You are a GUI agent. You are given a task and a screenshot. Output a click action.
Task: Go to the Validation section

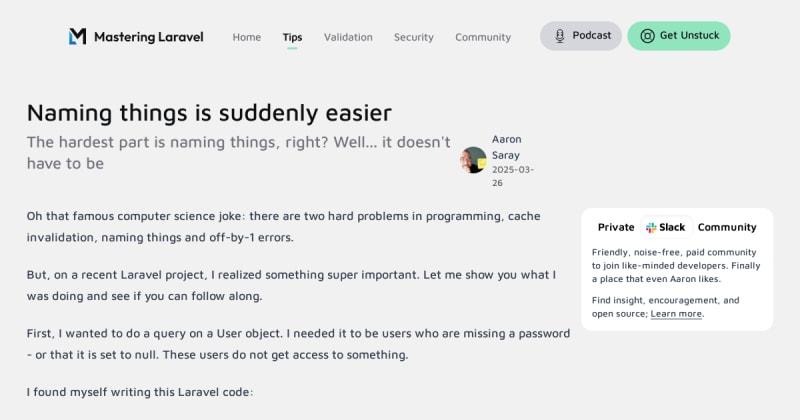tap(348, 37)
